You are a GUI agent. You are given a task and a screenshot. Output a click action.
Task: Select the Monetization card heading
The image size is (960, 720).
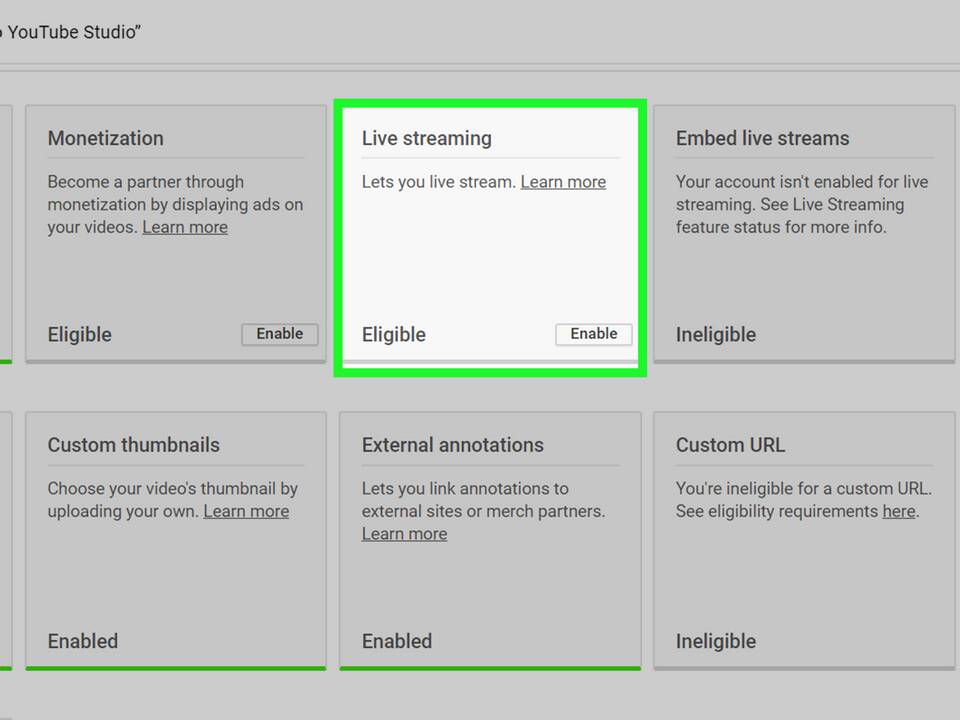click(x=106, y=138)
